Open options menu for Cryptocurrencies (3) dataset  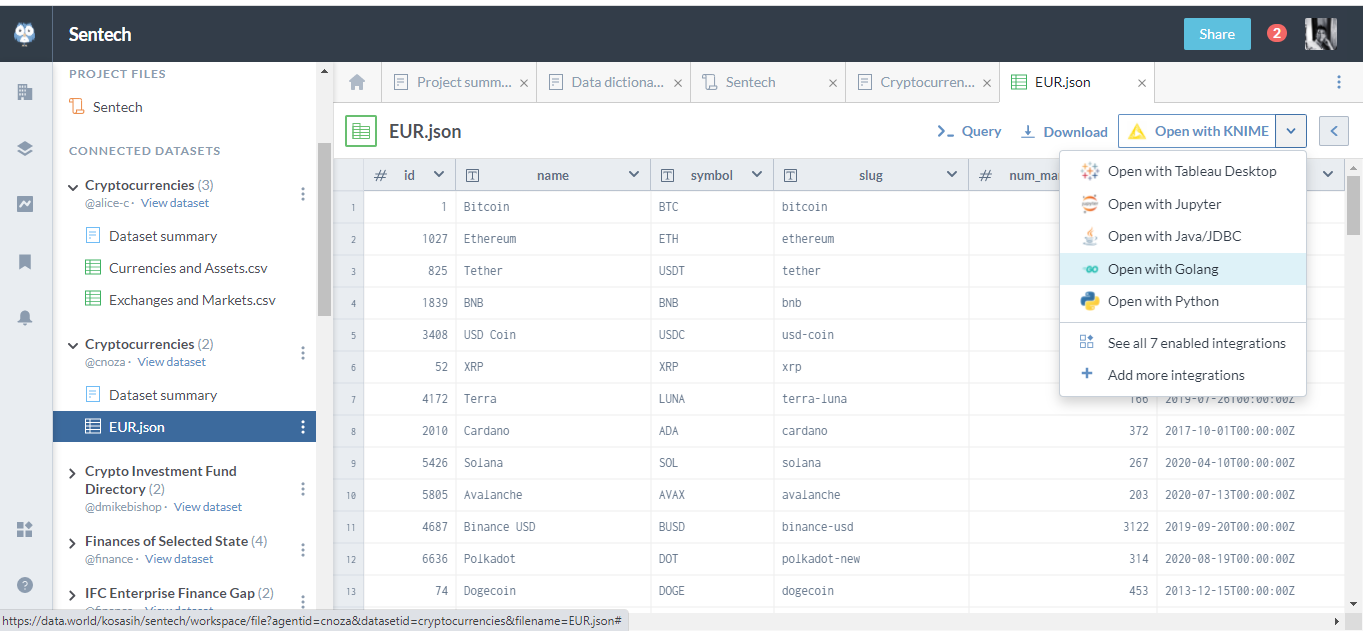coord(303,194)
